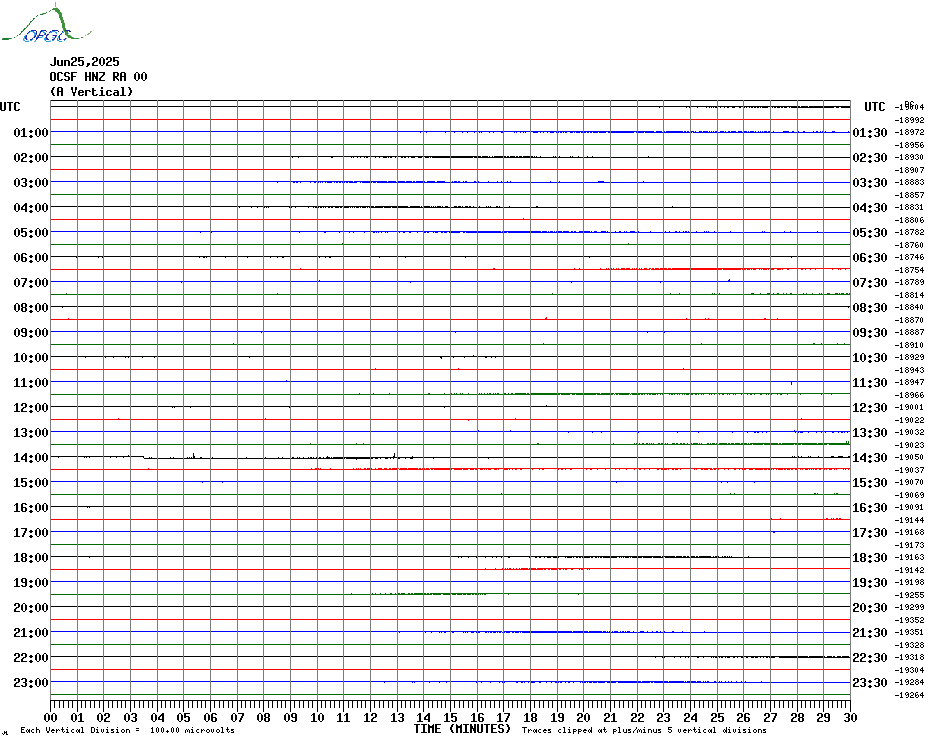Click the '09:30' half-hour label

coord(870,333)
